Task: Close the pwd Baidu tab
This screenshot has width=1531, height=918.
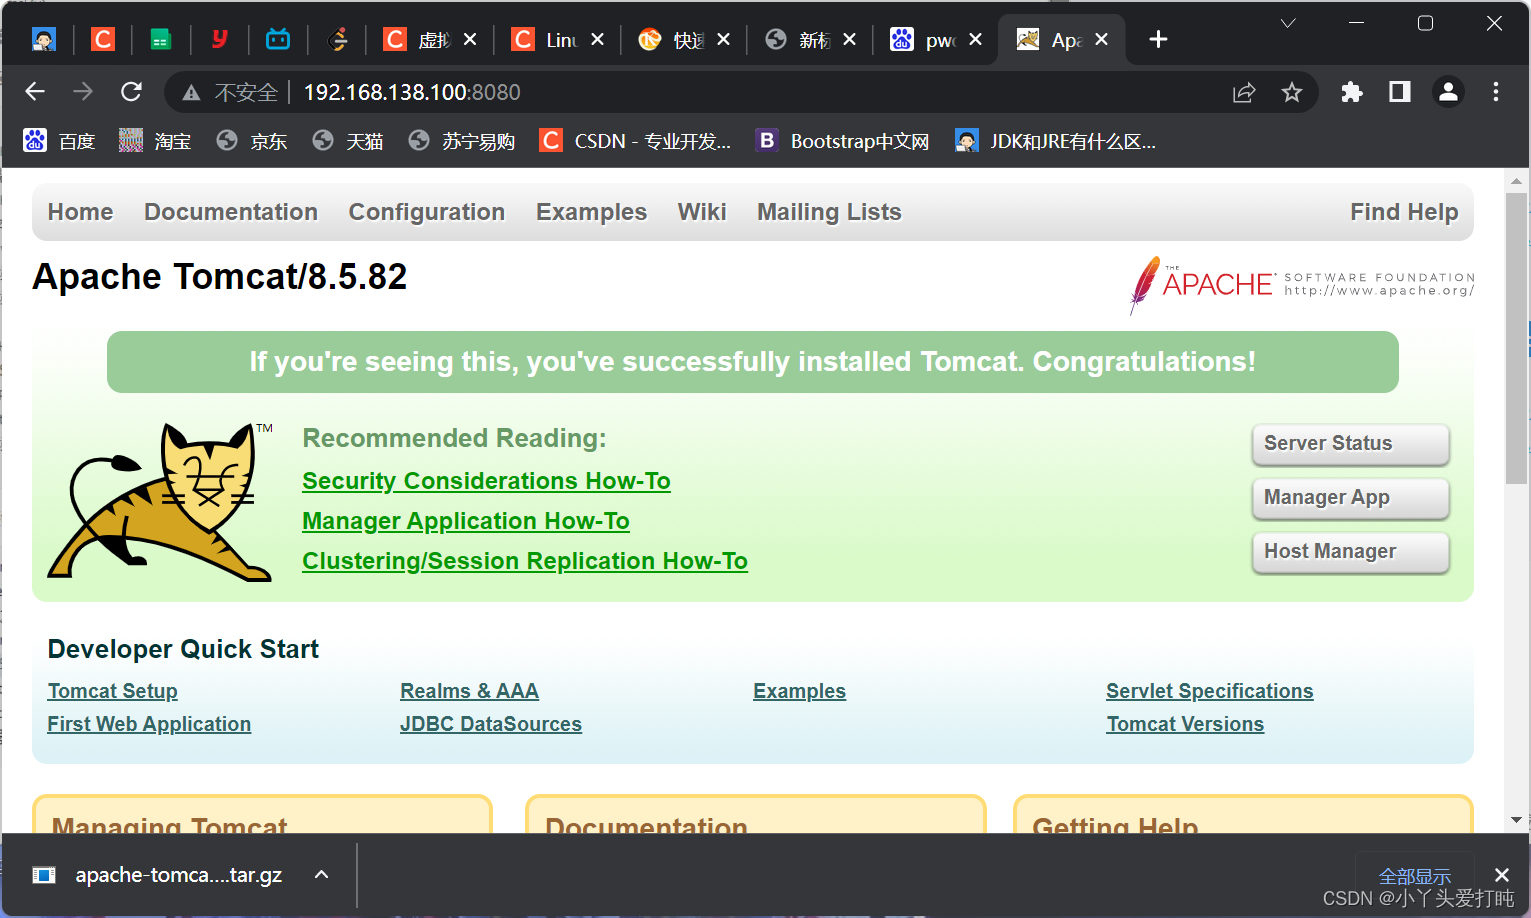Action: point(975,39)
